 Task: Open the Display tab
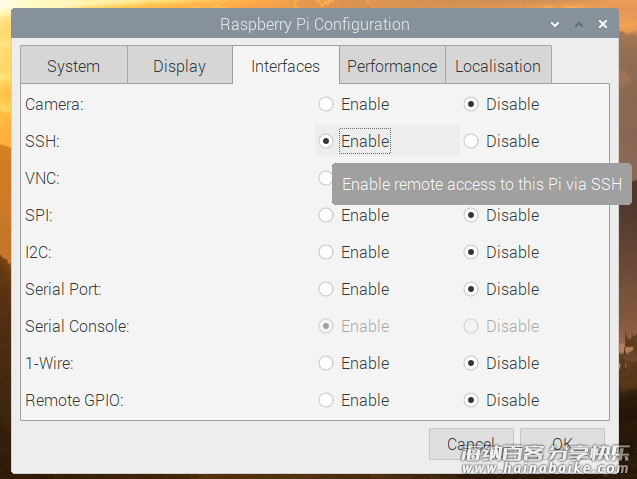point(180,65)
